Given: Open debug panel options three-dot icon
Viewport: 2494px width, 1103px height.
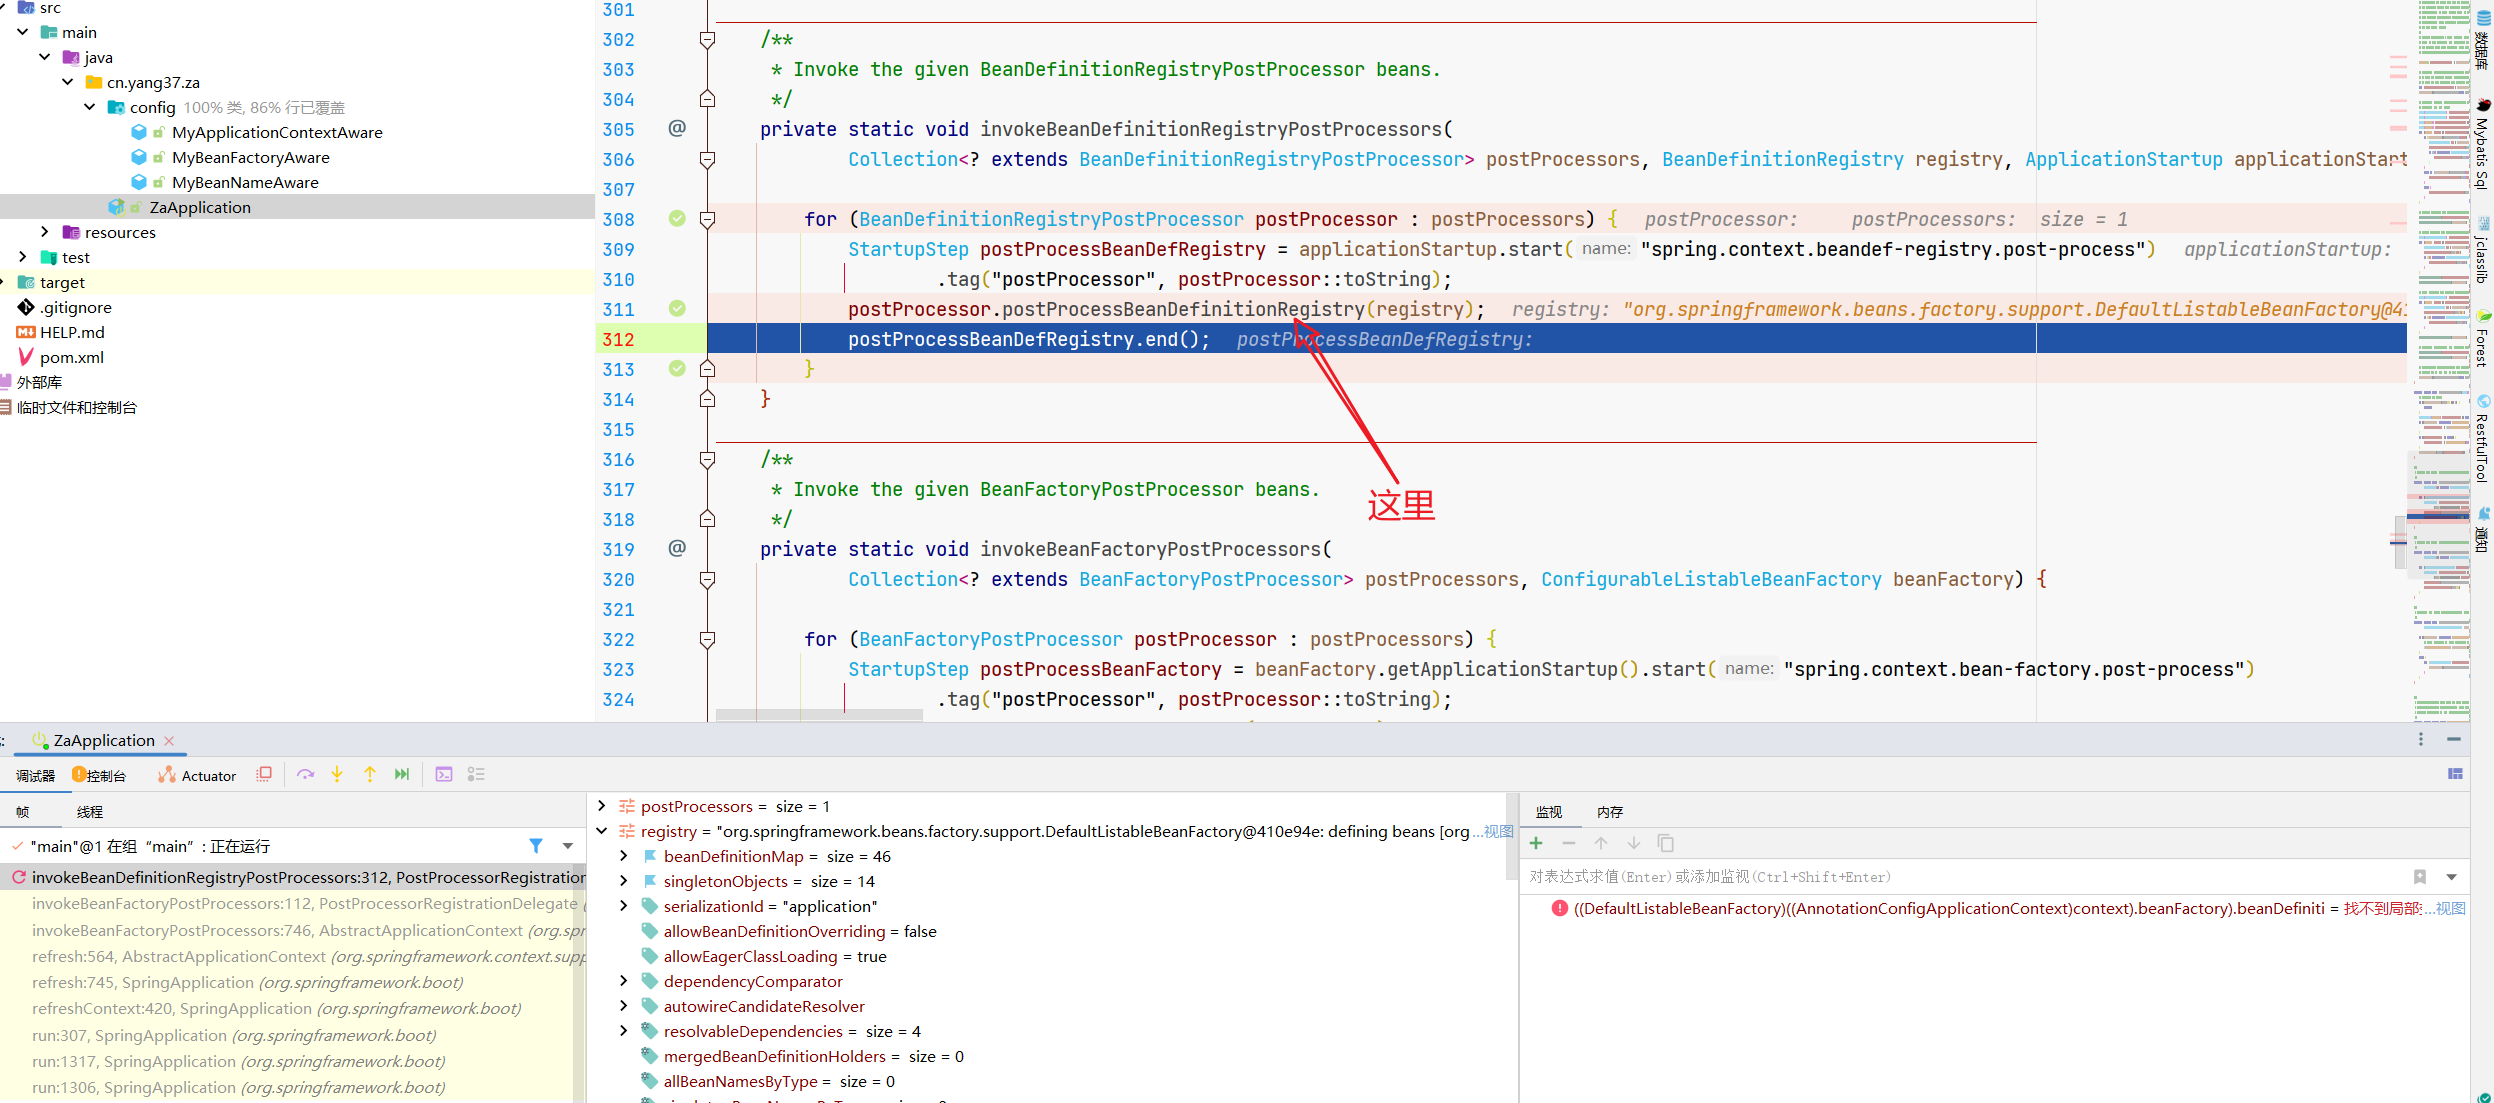Looking at the screenshot, I should coord(2421,739).
